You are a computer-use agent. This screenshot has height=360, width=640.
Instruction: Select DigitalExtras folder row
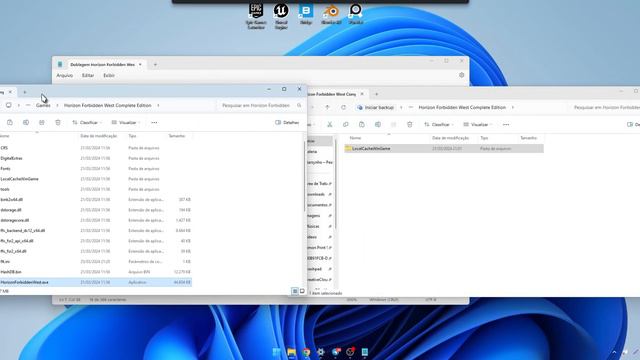pos(96,158)
